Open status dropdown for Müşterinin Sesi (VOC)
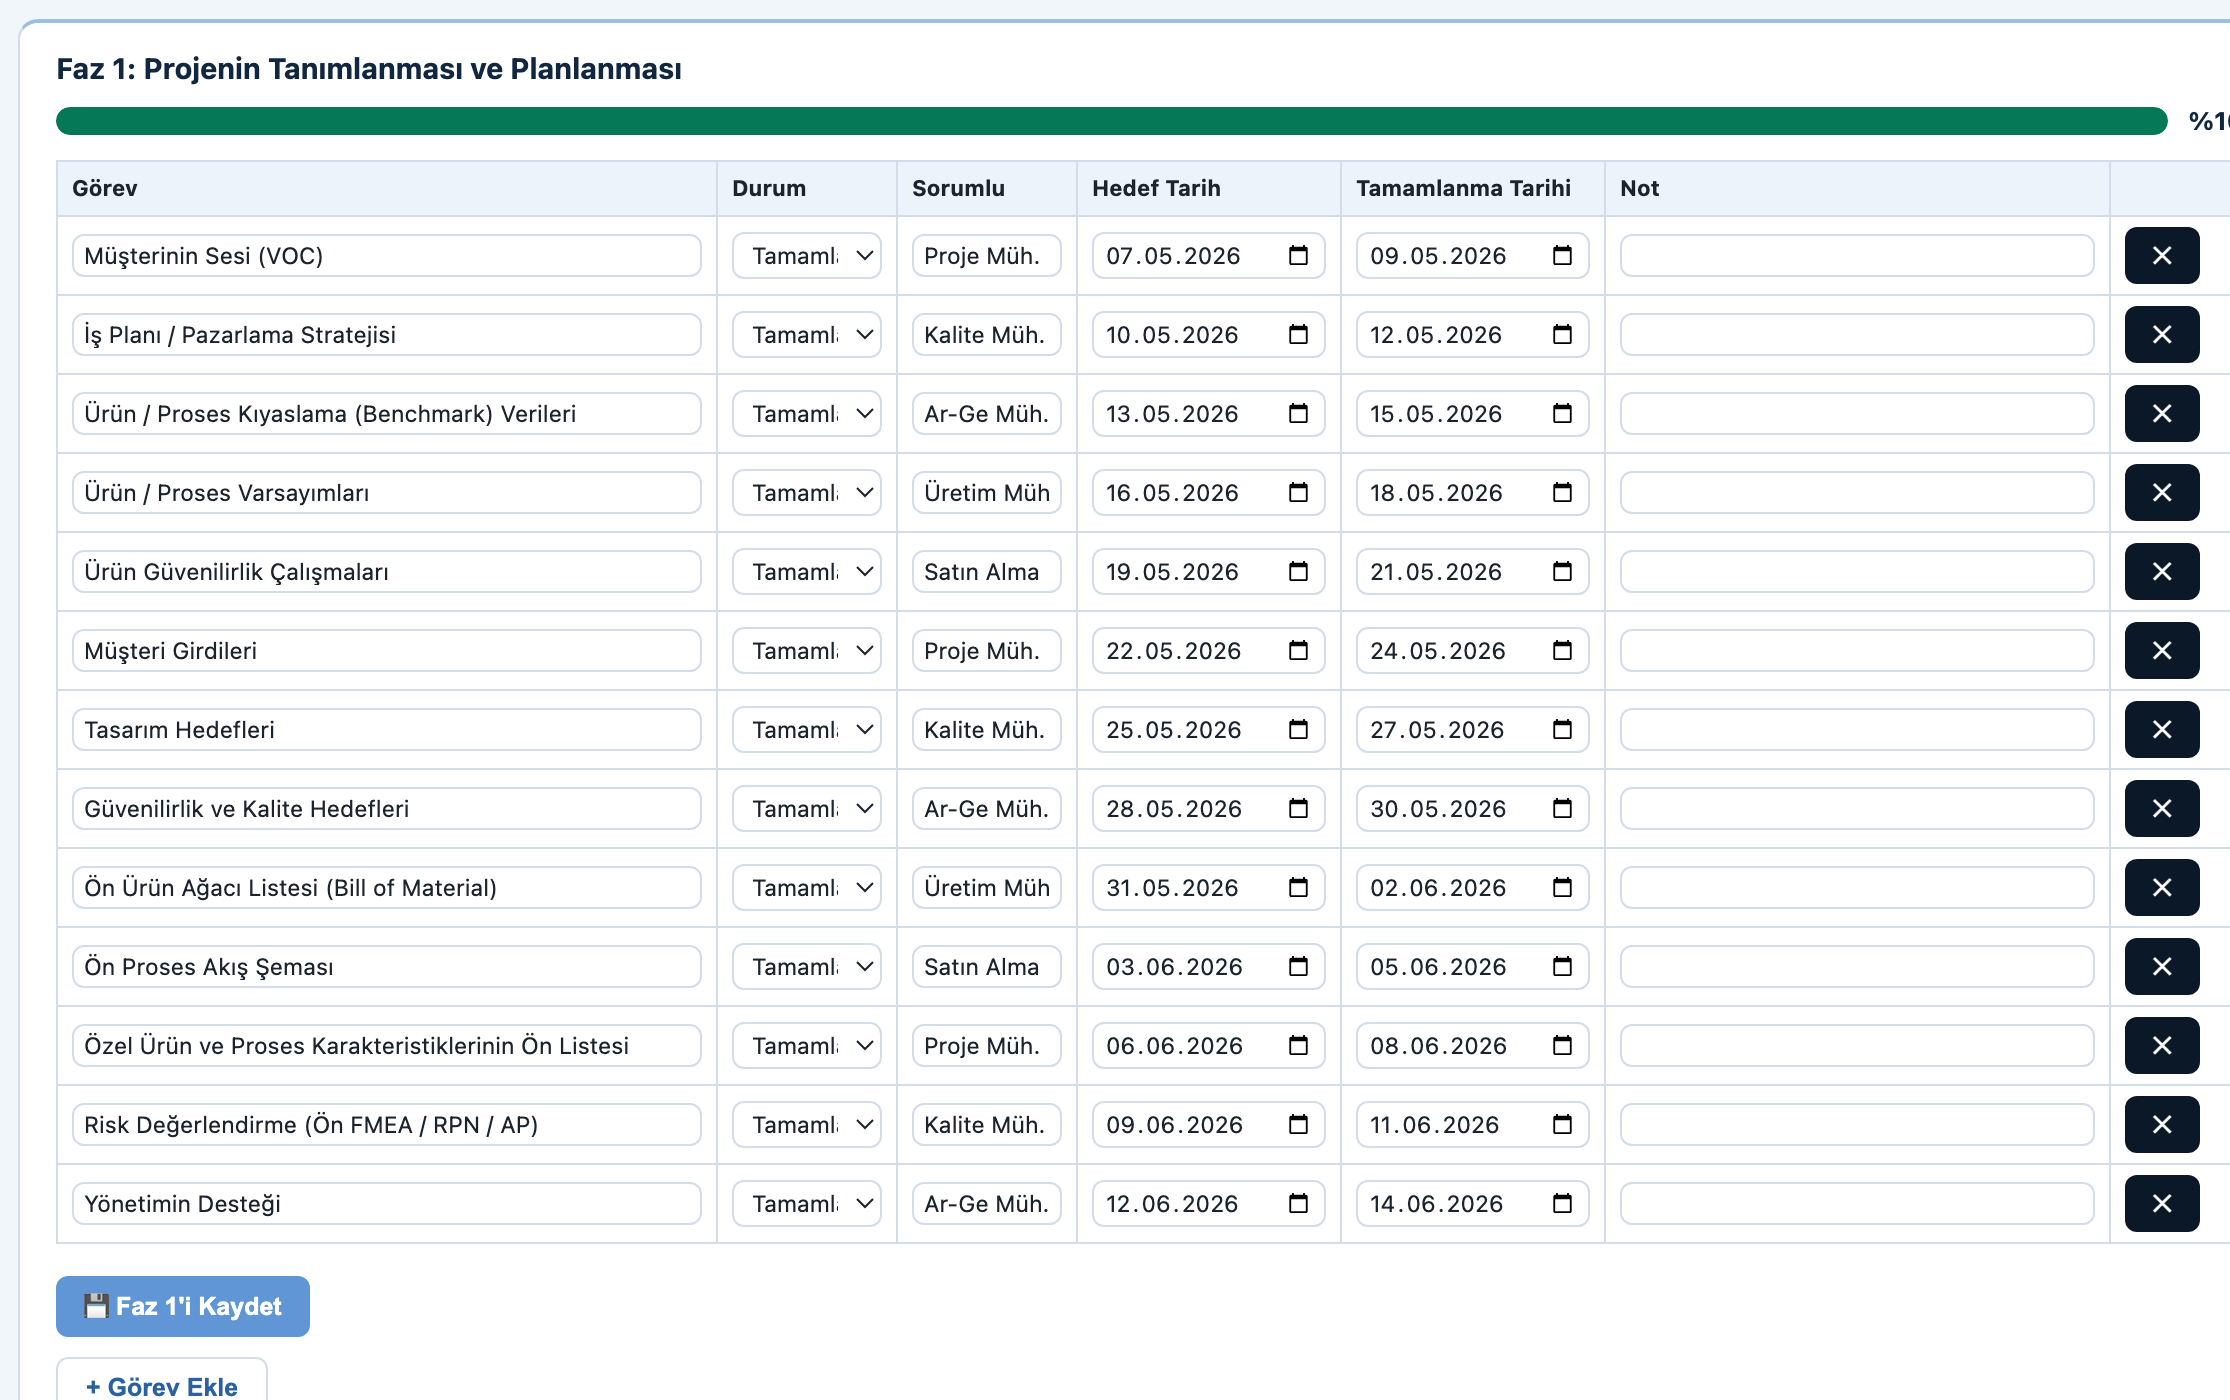The height and width of the screenshot is (1400, 2230). pyautogui.click(x=807, y=256)
